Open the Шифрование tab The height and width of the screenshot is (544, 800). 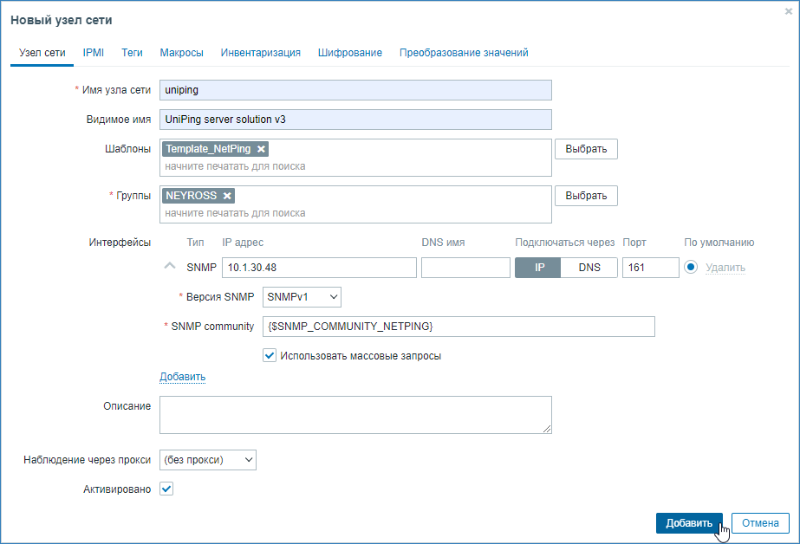click(350, 53)
